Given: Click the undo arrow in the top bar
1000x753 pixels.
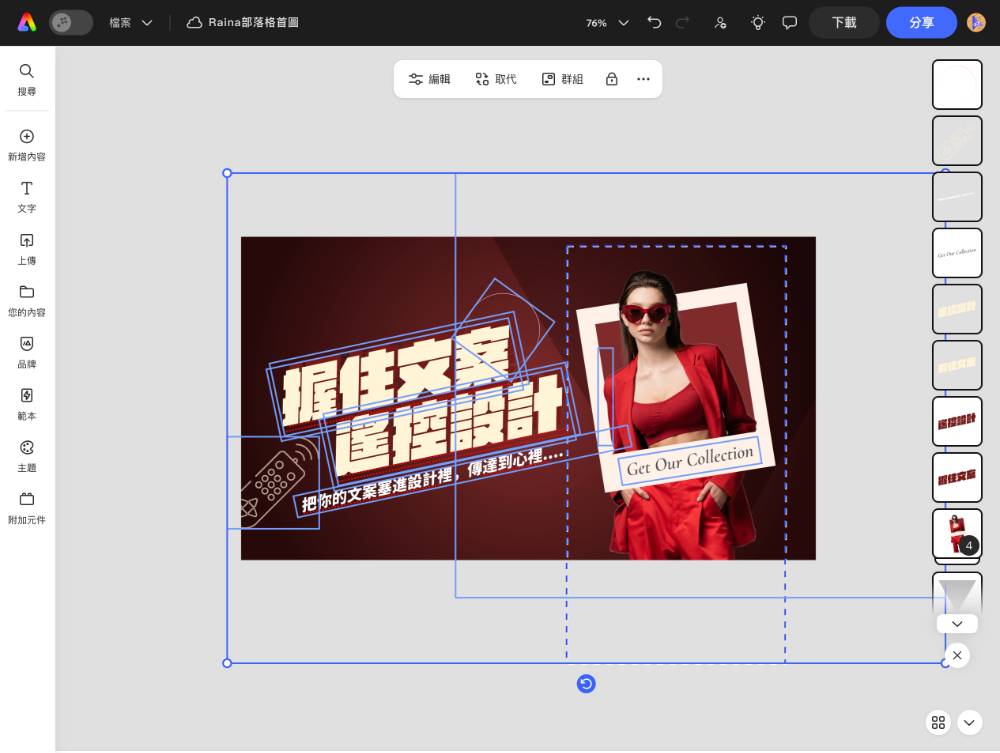Looking at the screenshot, I should tap(652, 22).
